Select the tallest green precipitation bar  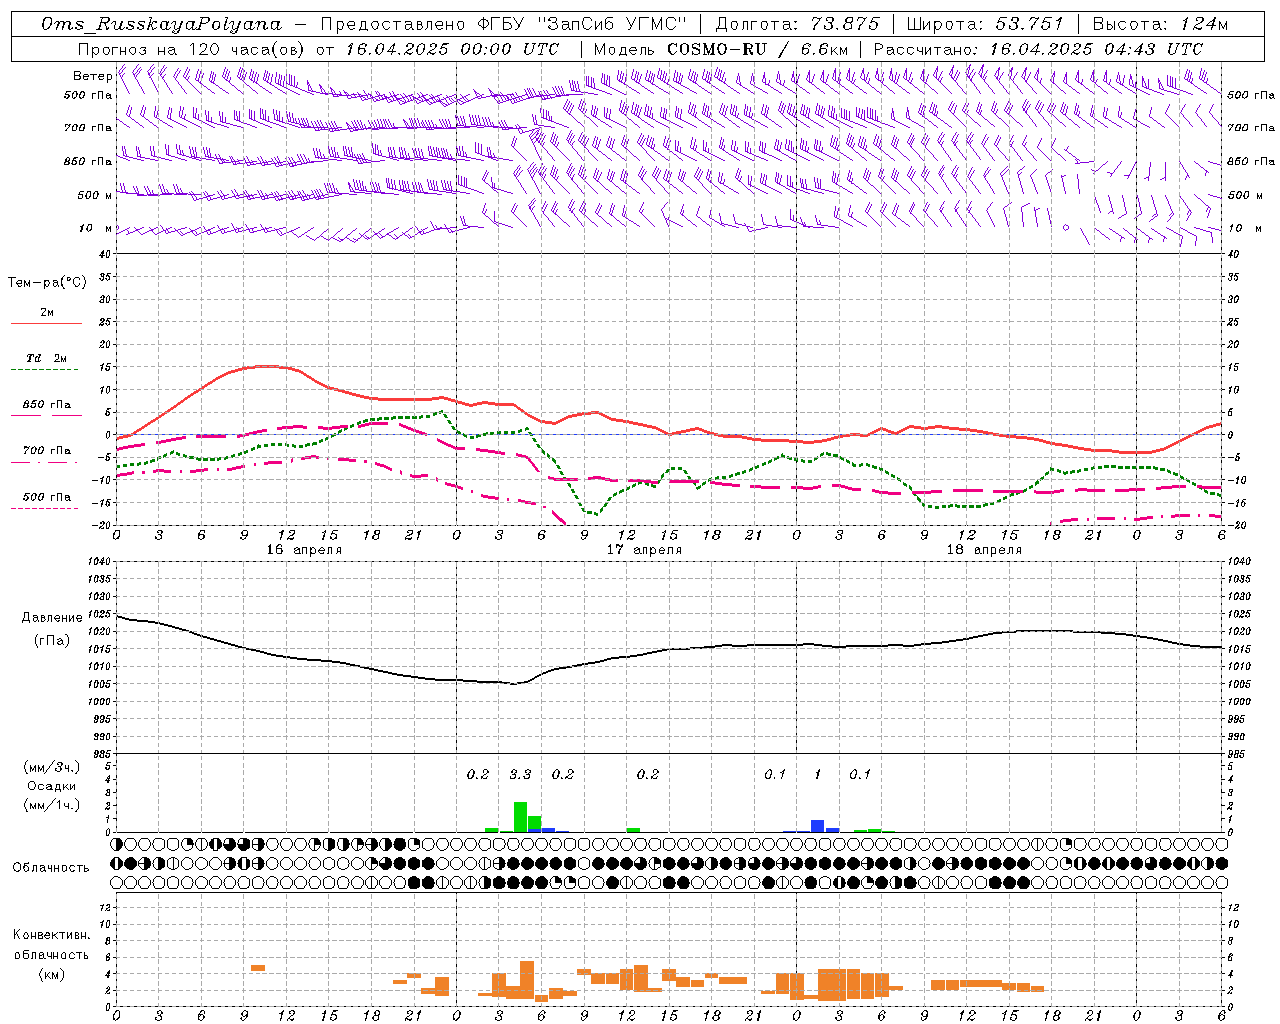520,817
